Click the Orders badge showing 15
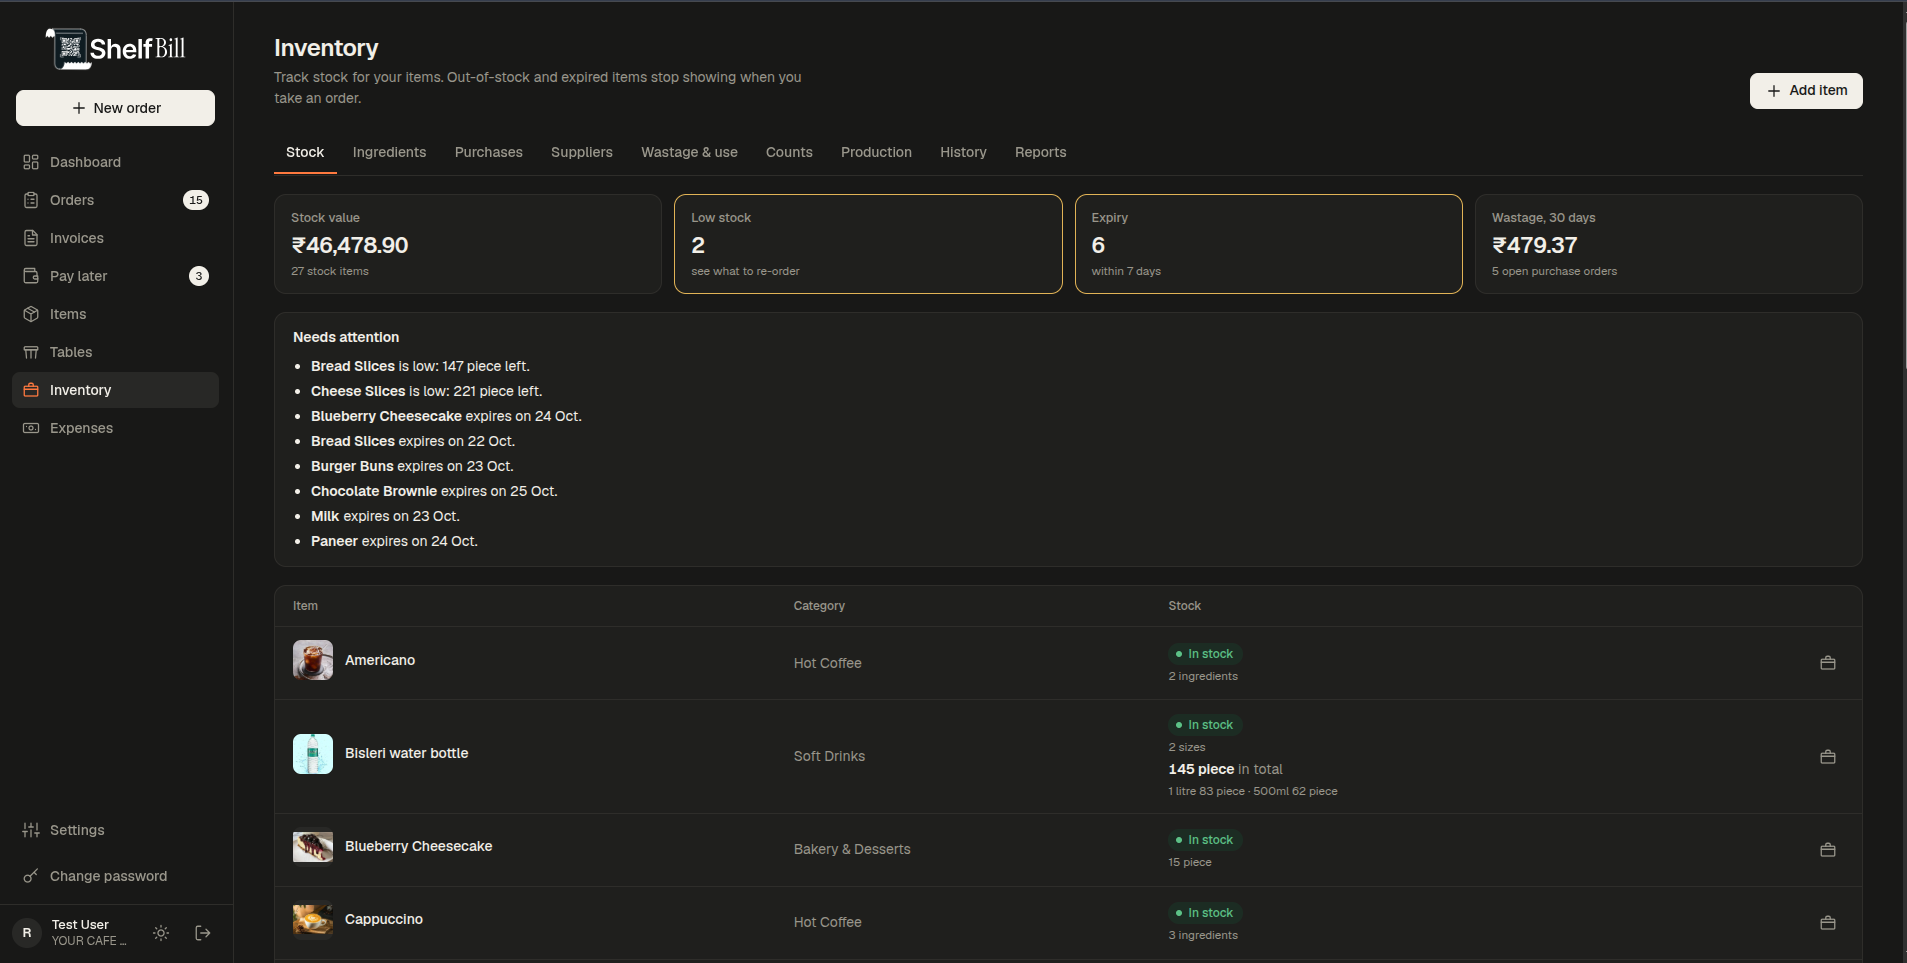The width and height of the screenshot is (1907, 963). click(196, 200)
